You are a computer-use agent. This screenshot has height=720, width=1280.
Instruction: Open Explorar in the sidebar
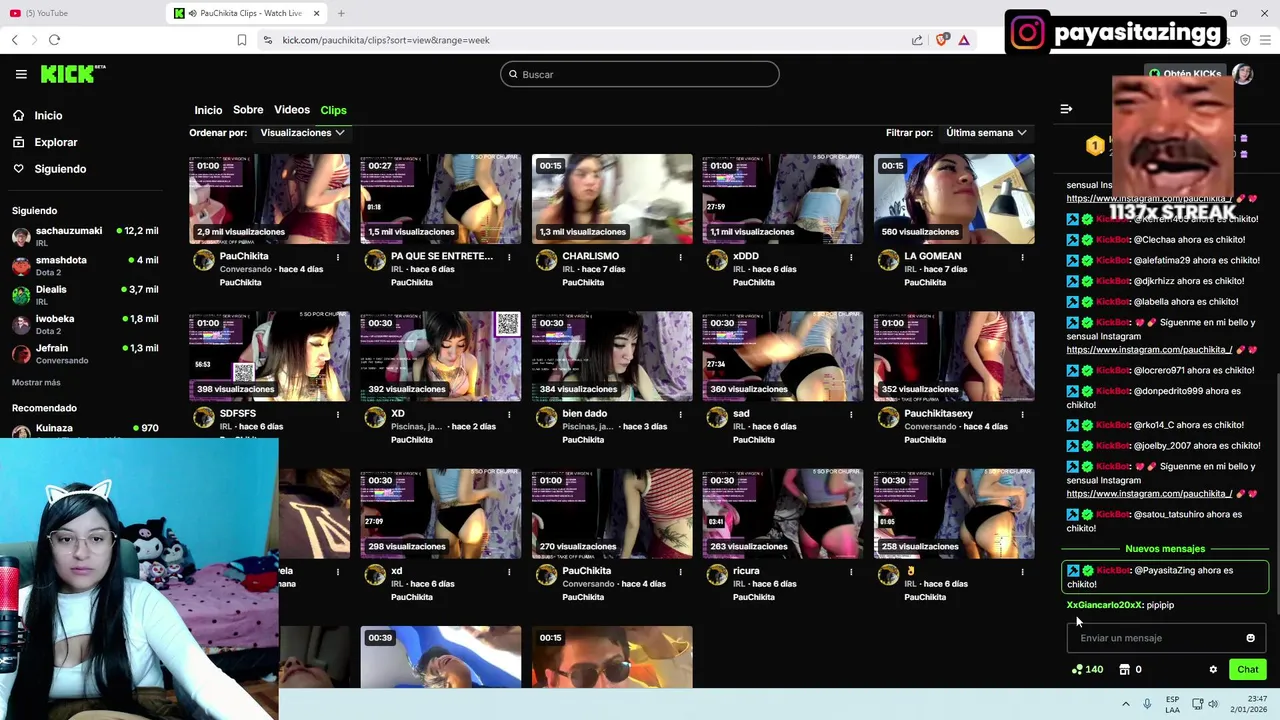(x=56, y=142)
